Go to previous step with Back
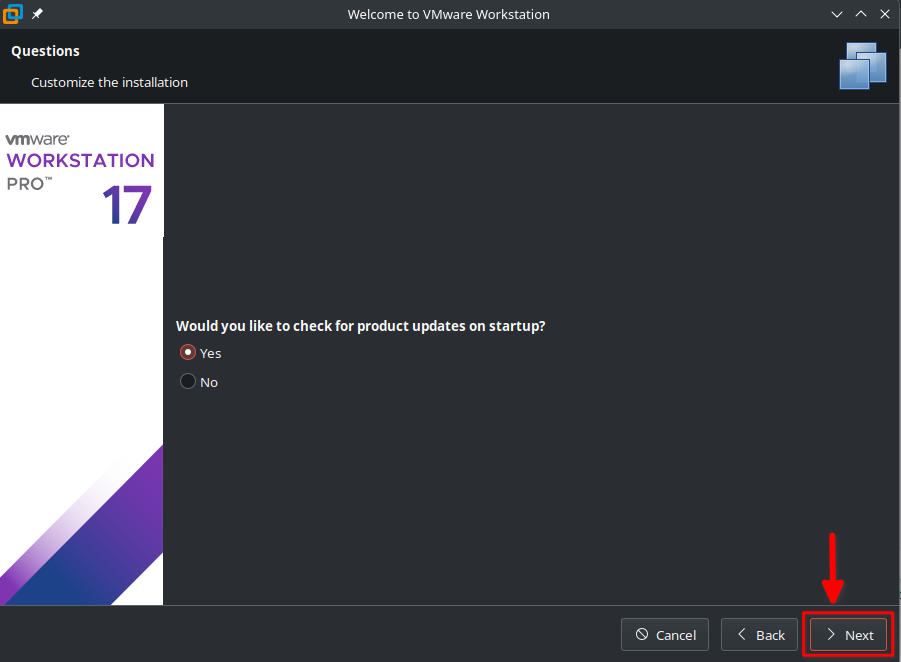Screen dimensions: 901x662 pos(760,635)
